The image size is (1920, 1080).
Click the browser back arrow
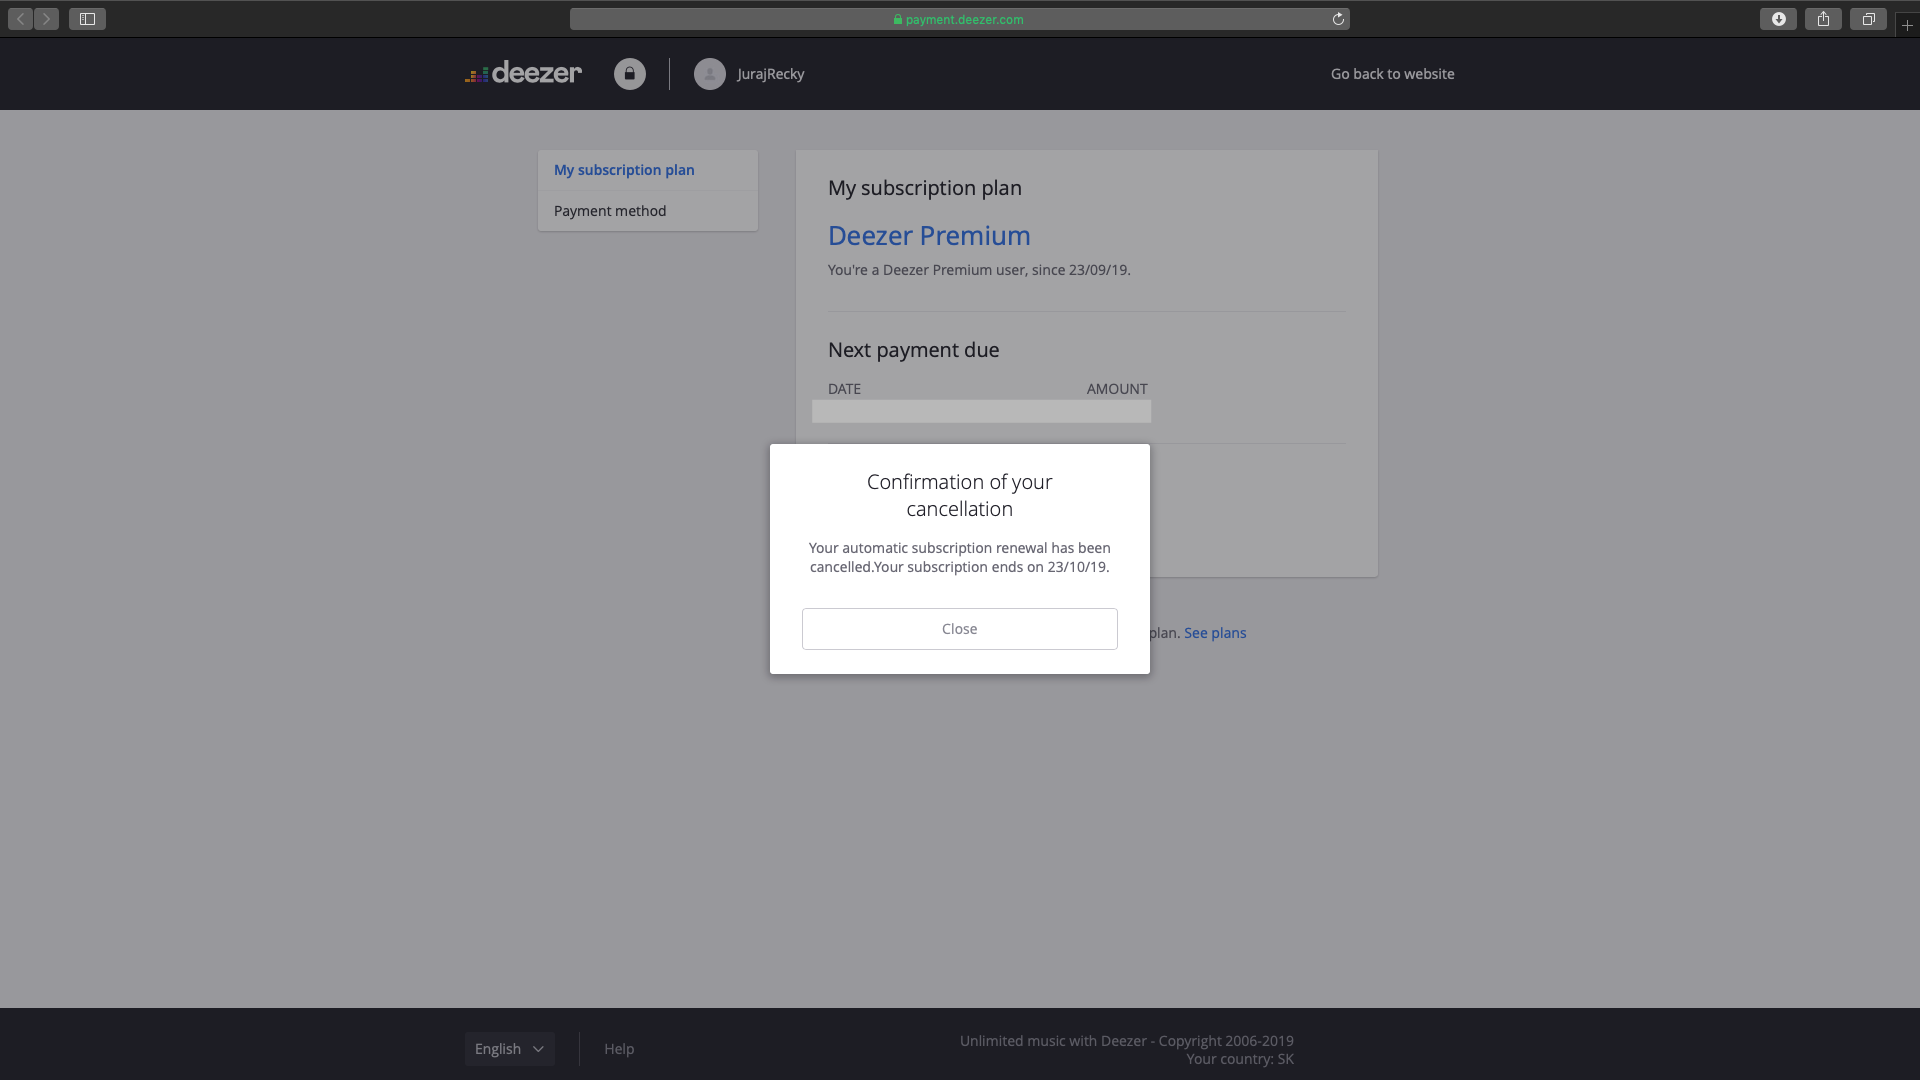[21, 19]
